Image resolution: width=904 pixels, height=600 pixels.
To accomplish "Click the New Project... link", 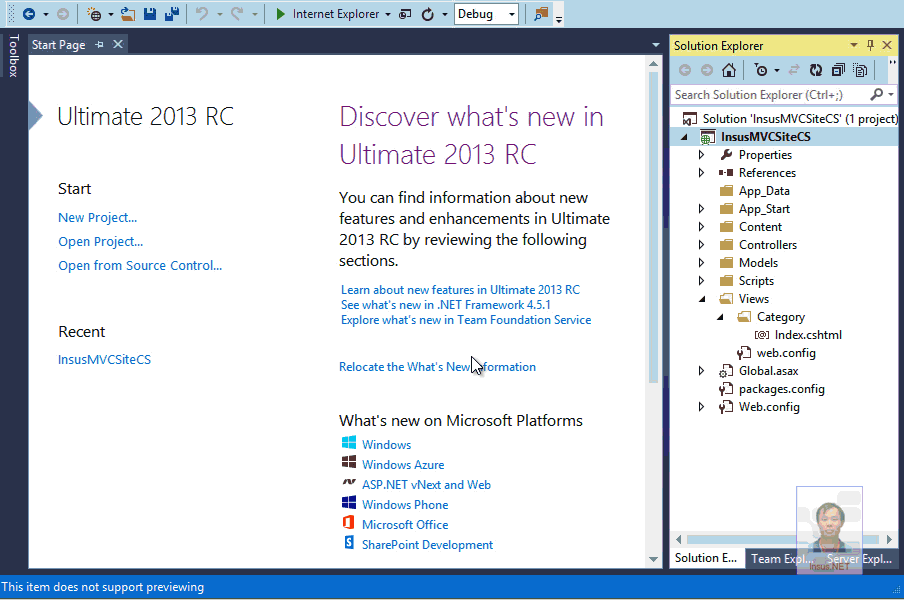I will point(97,217).
